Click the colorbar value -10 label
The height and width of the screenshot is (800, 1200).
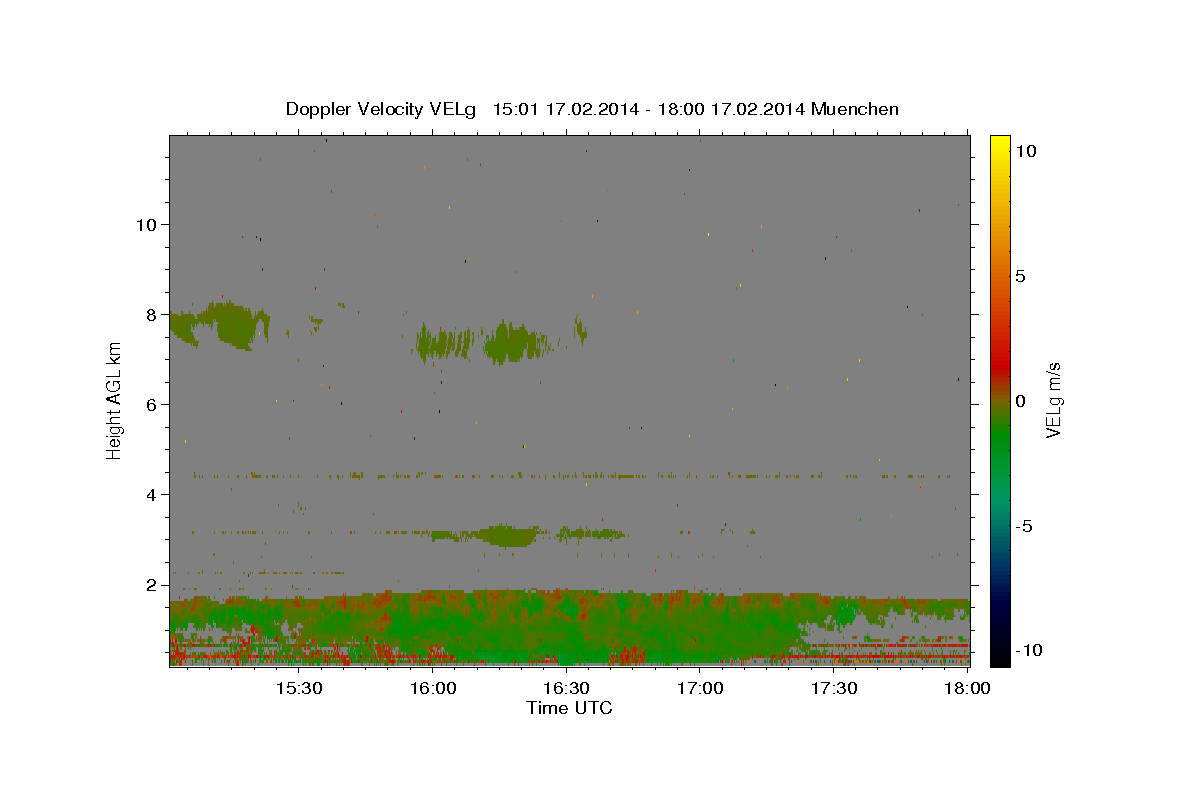1029,650
